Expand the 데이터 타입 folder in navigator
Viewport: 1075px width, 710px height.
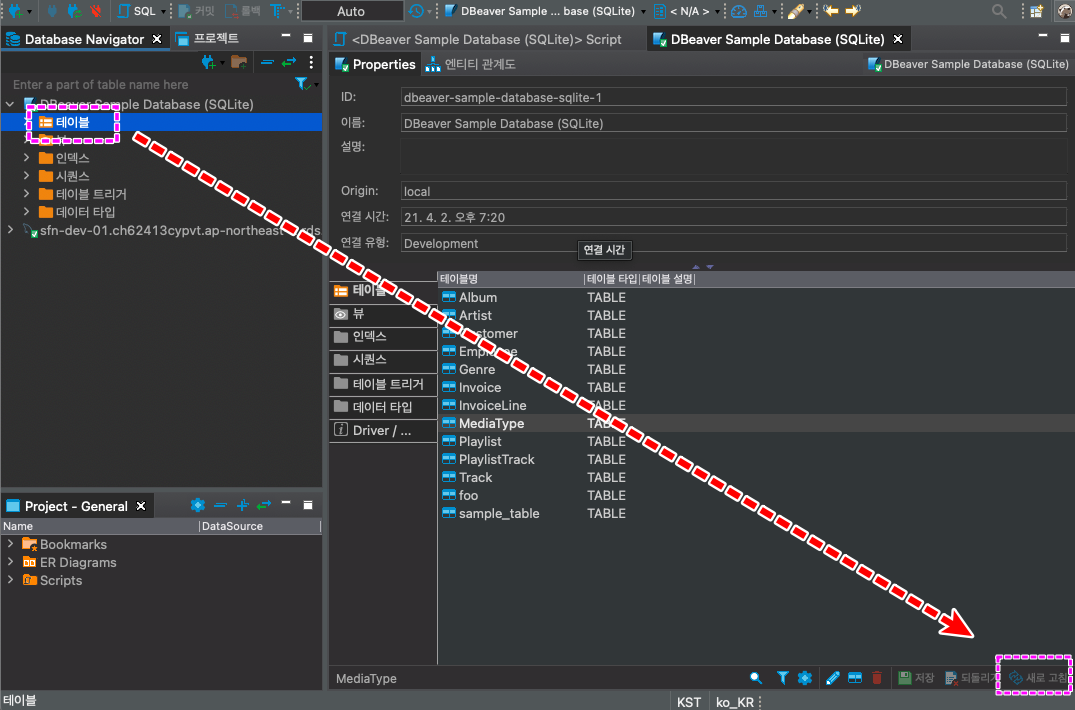coord(26,212)
